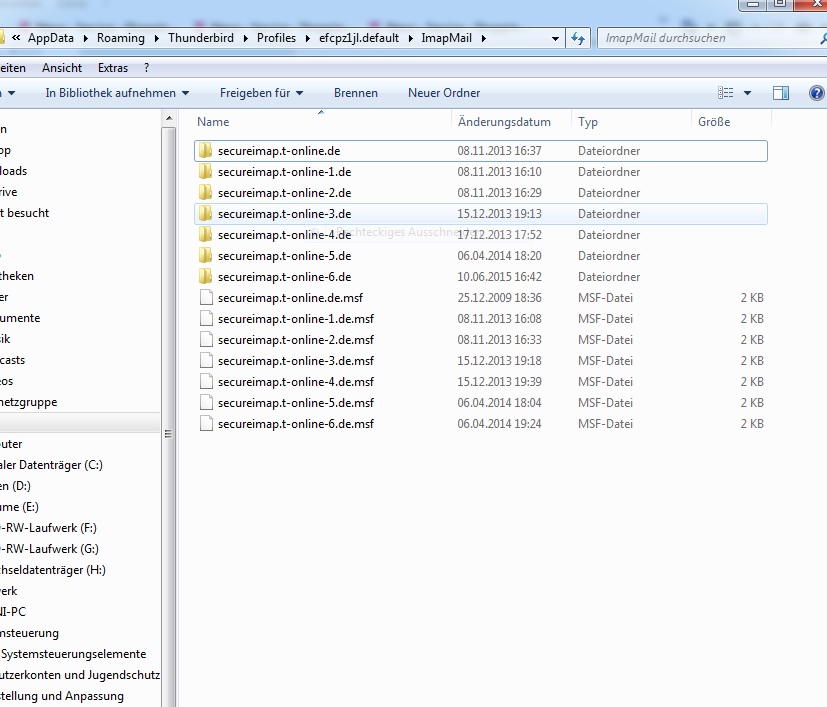827x707 pixels.
Task: Click the secureimap.t-online.de.msf file icon
Action: pyautogui.click(x=206, y=298)
